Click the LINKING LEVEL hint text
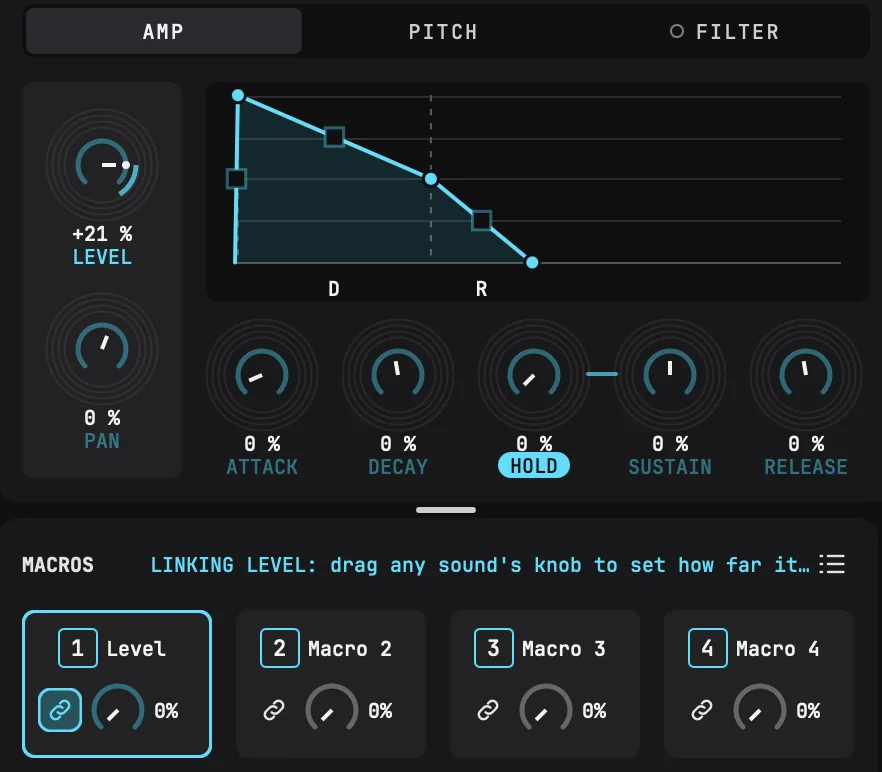 coord(480,564)
